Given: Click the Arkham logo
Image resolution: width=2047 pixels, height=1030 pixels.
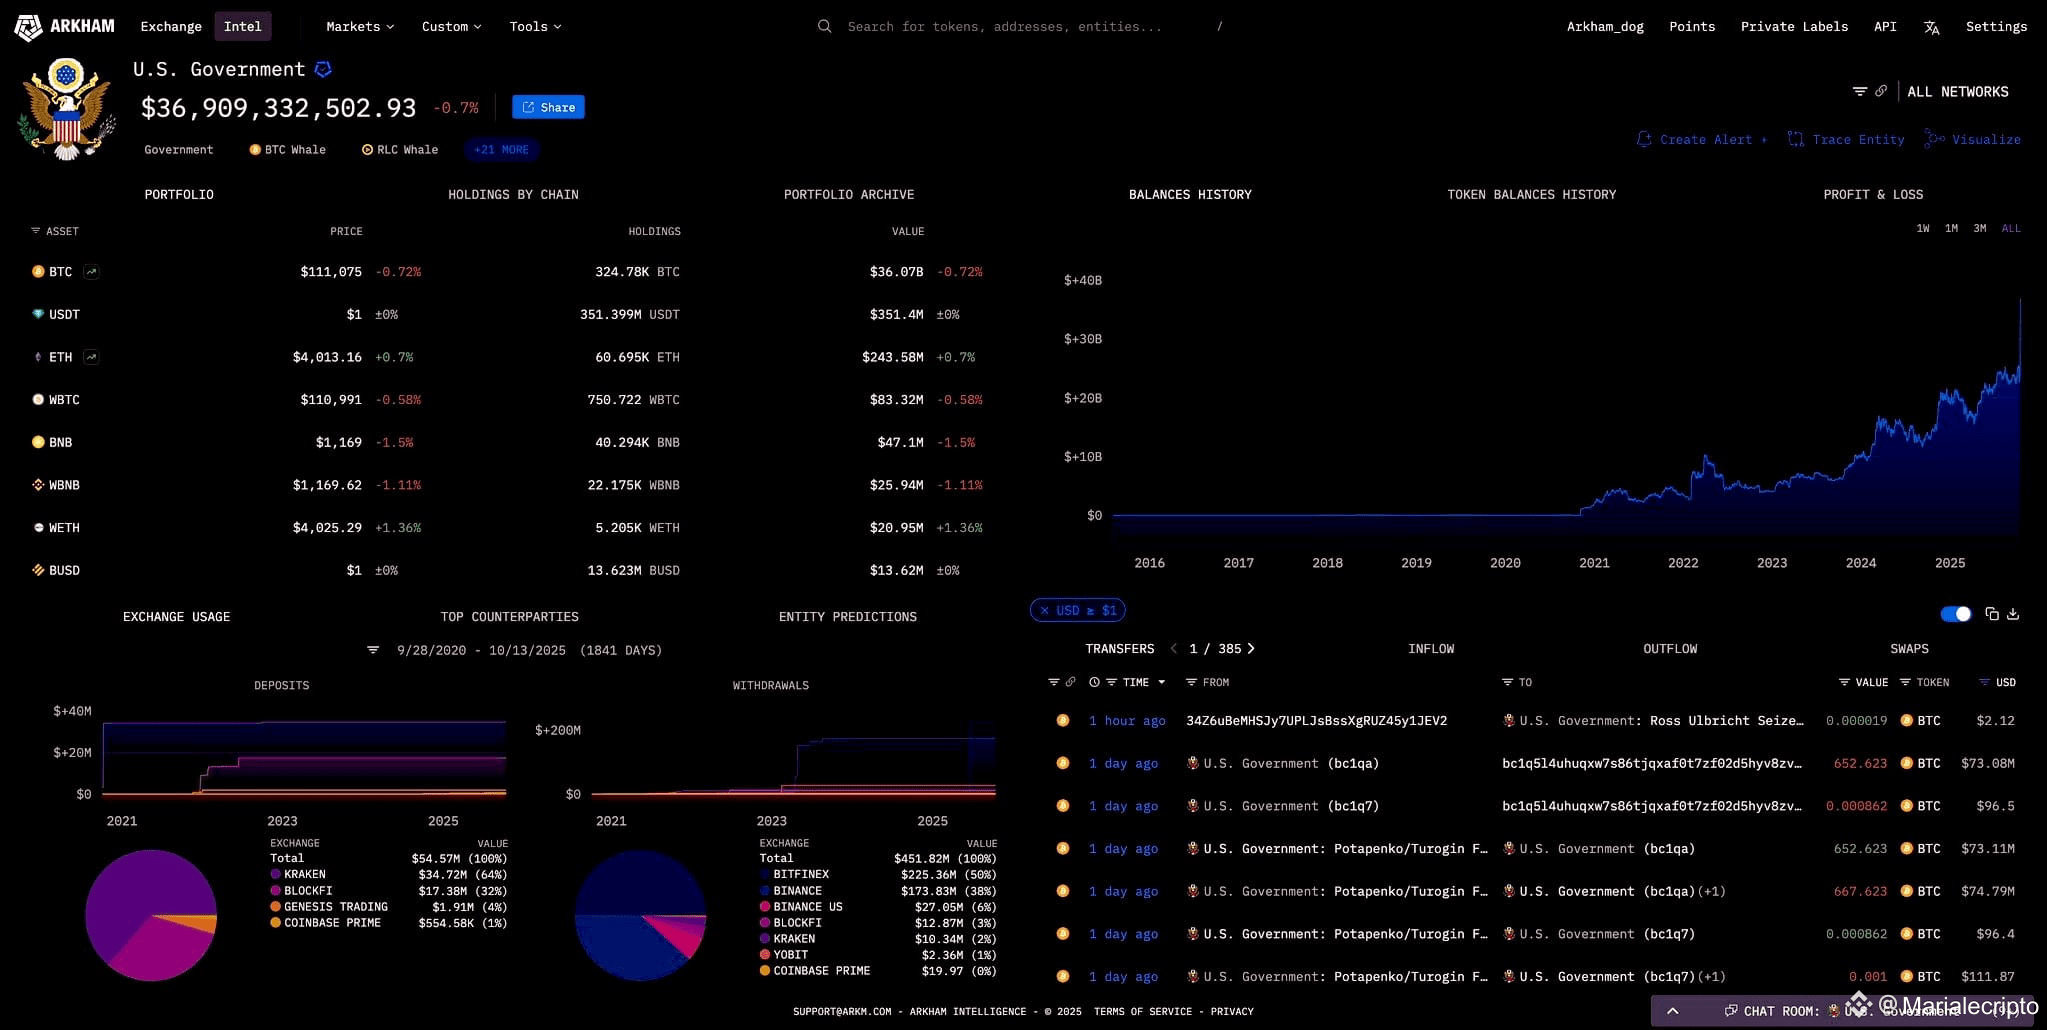Looking at the screenshot, I should click(29, 26).
